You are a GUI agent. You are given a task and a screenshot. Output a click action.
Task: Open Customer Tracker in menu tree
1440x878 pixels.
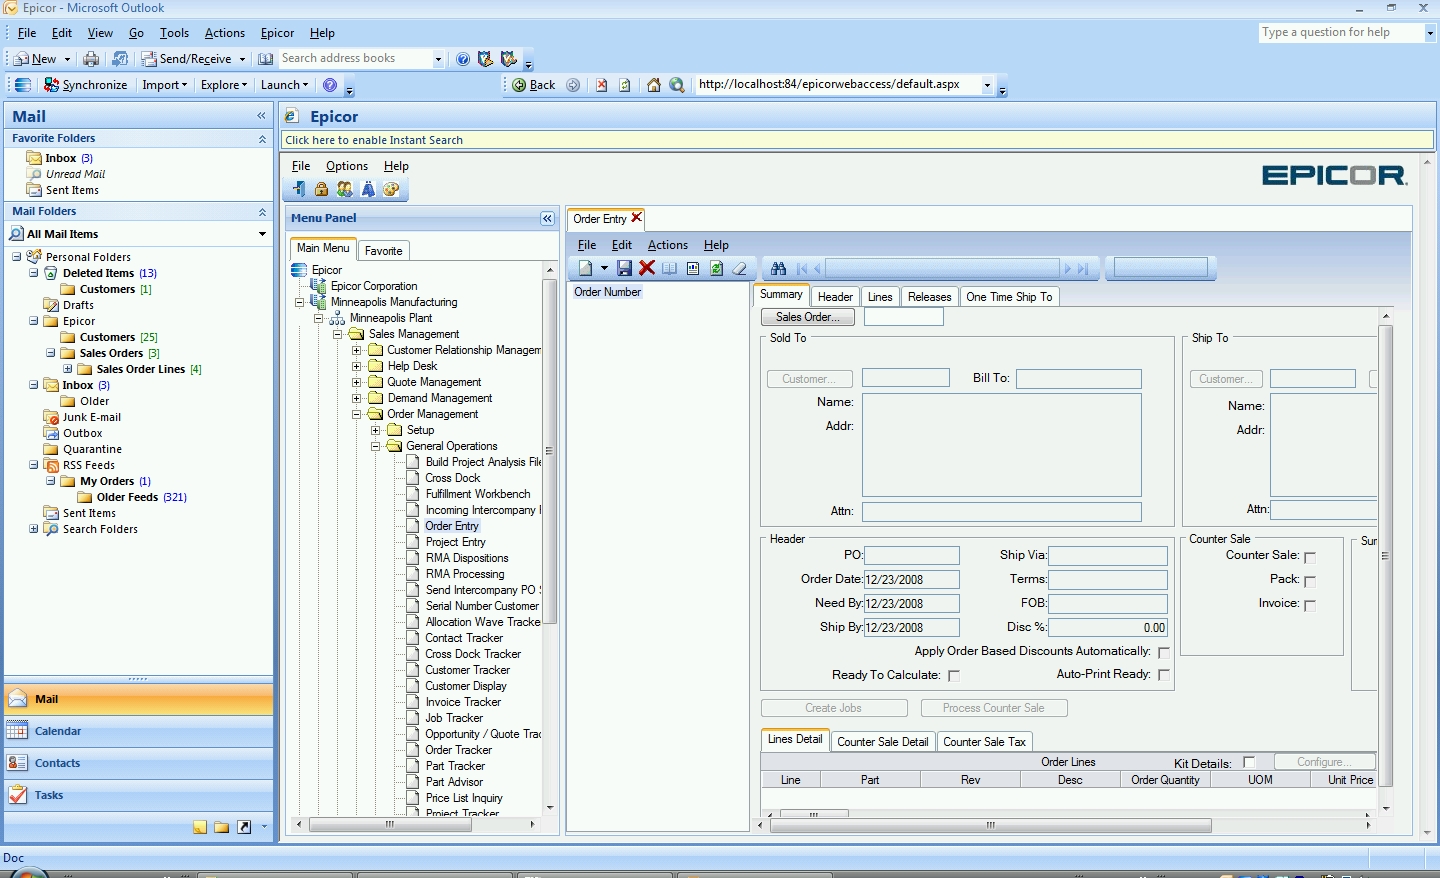[x=468, y=670]
